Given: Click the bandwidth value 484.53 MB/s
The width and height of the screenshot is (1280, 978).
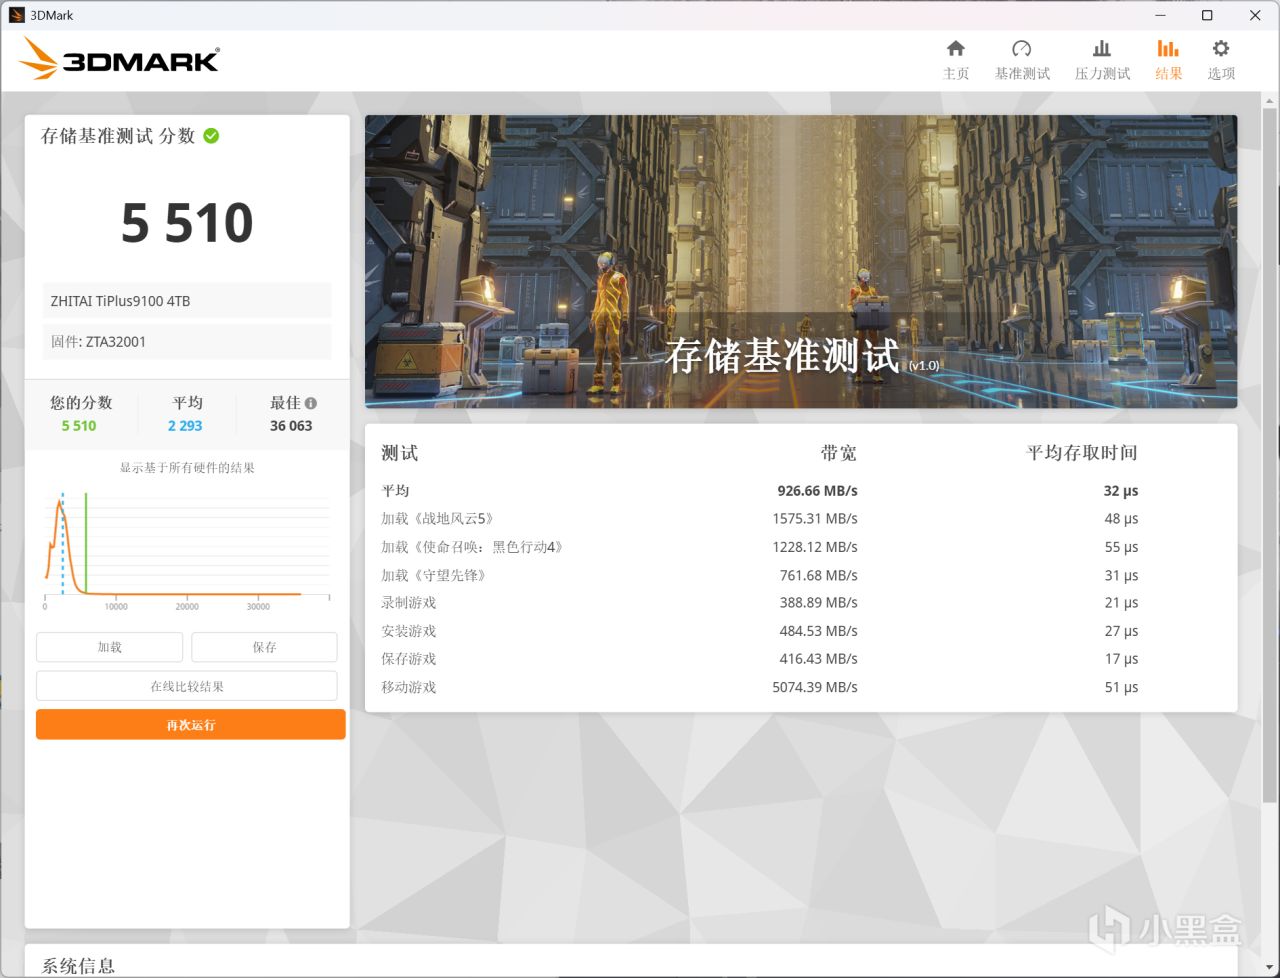Looking at the screenshot, I should click(x=819, y=631).
